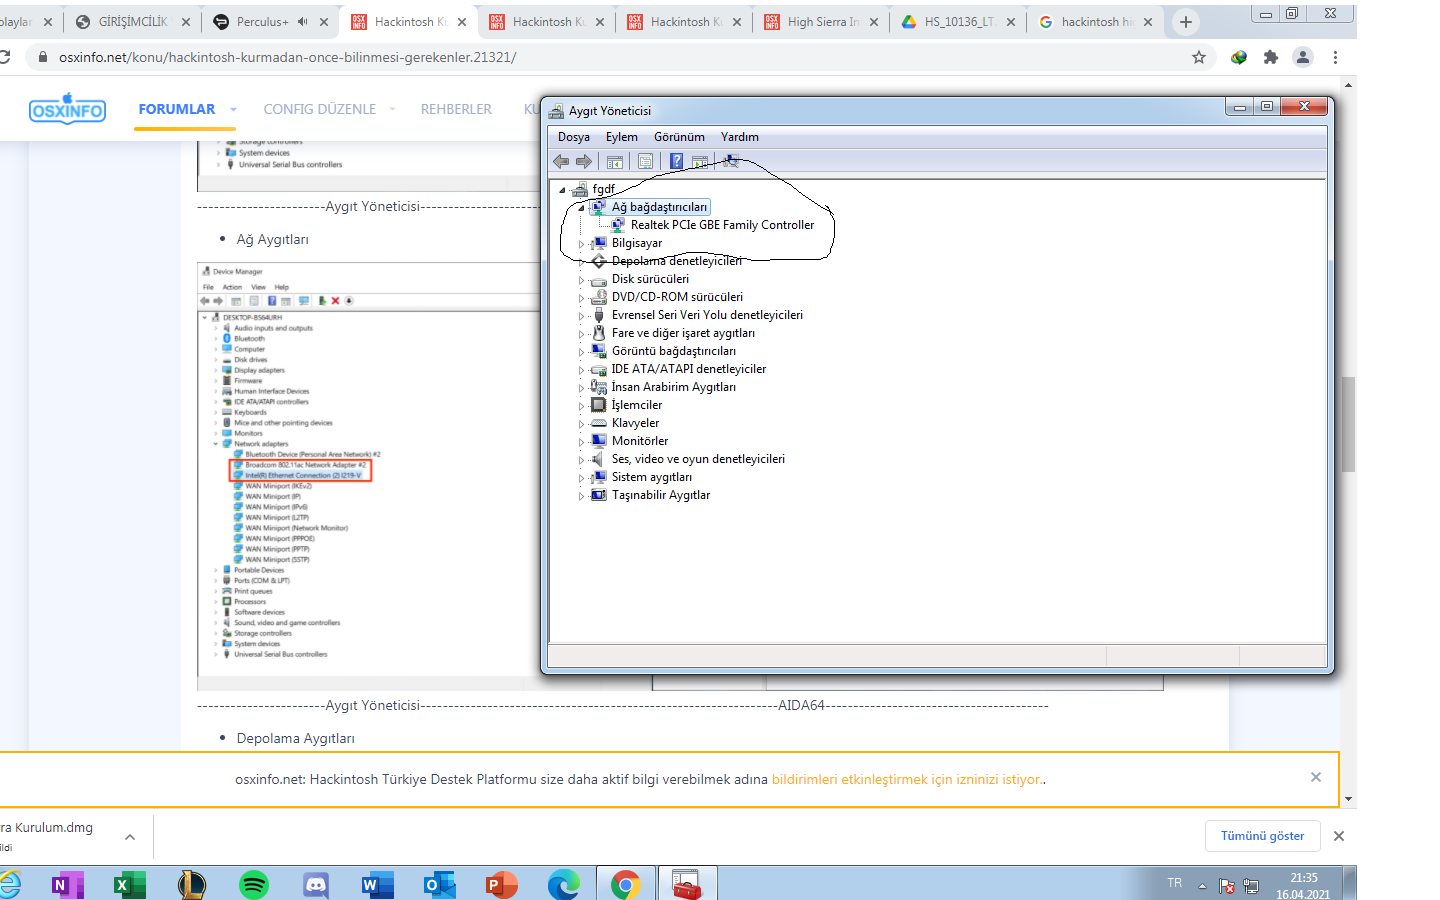
Task: Open the Eylem menu
Action: coord(621,137)
